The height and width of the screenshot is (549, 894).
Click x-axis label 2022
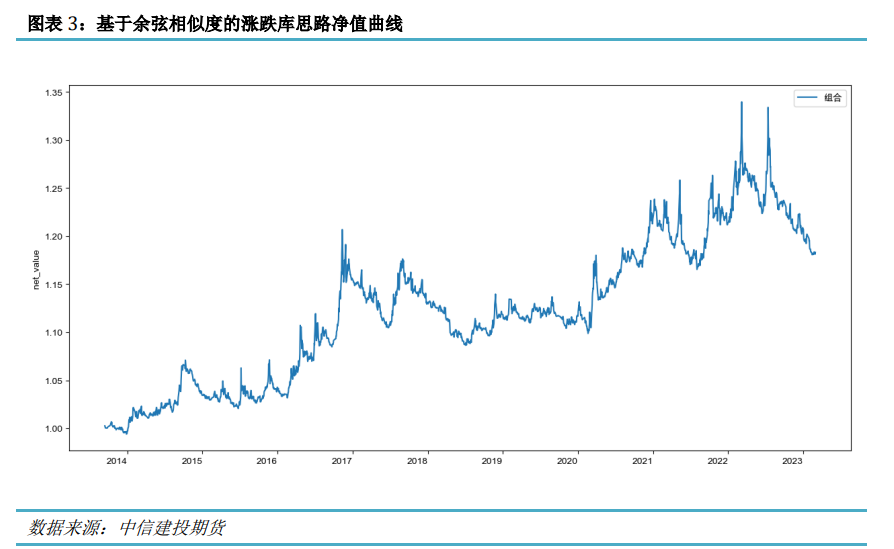[717, 461]
